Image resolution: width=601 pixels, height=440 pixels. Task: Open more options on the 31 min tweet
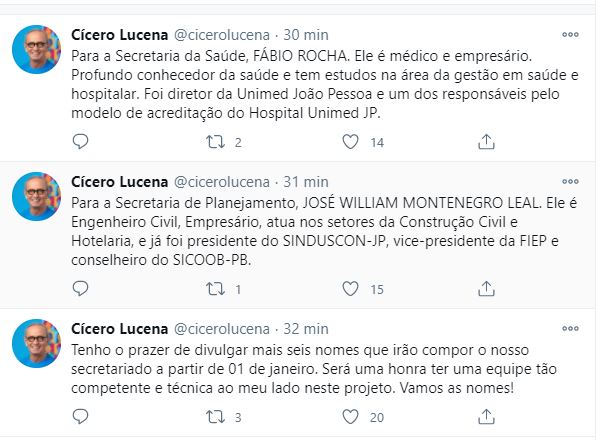570,182
